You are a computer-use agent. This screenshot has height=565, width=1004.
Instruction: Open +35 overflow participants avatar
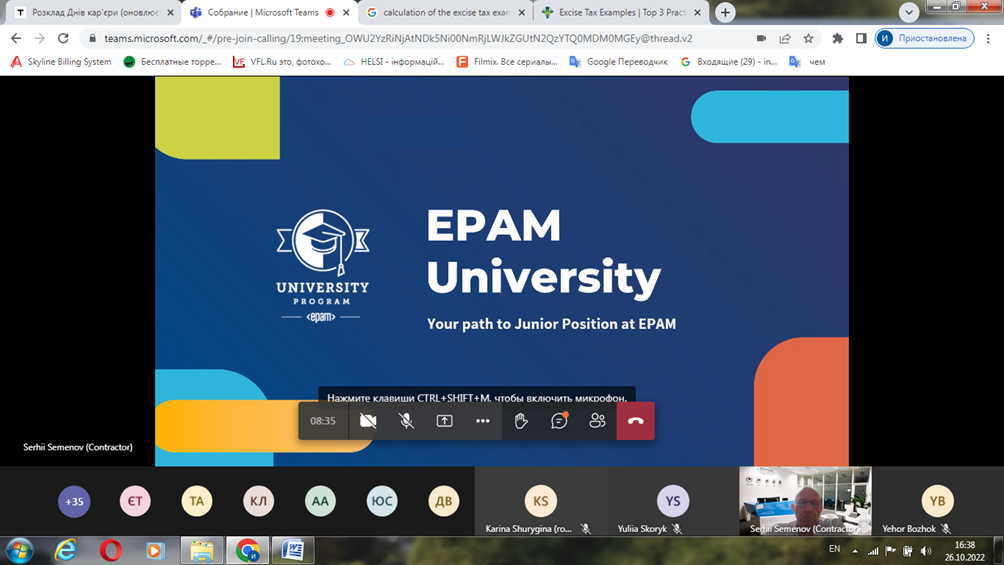(74, 501)
